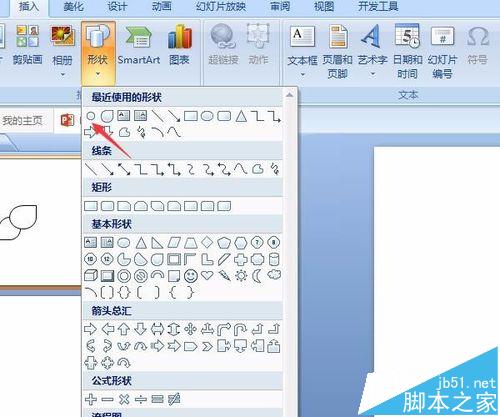
Task: Select the pentagon arrow block shape
Action: (x=190, y=346)
